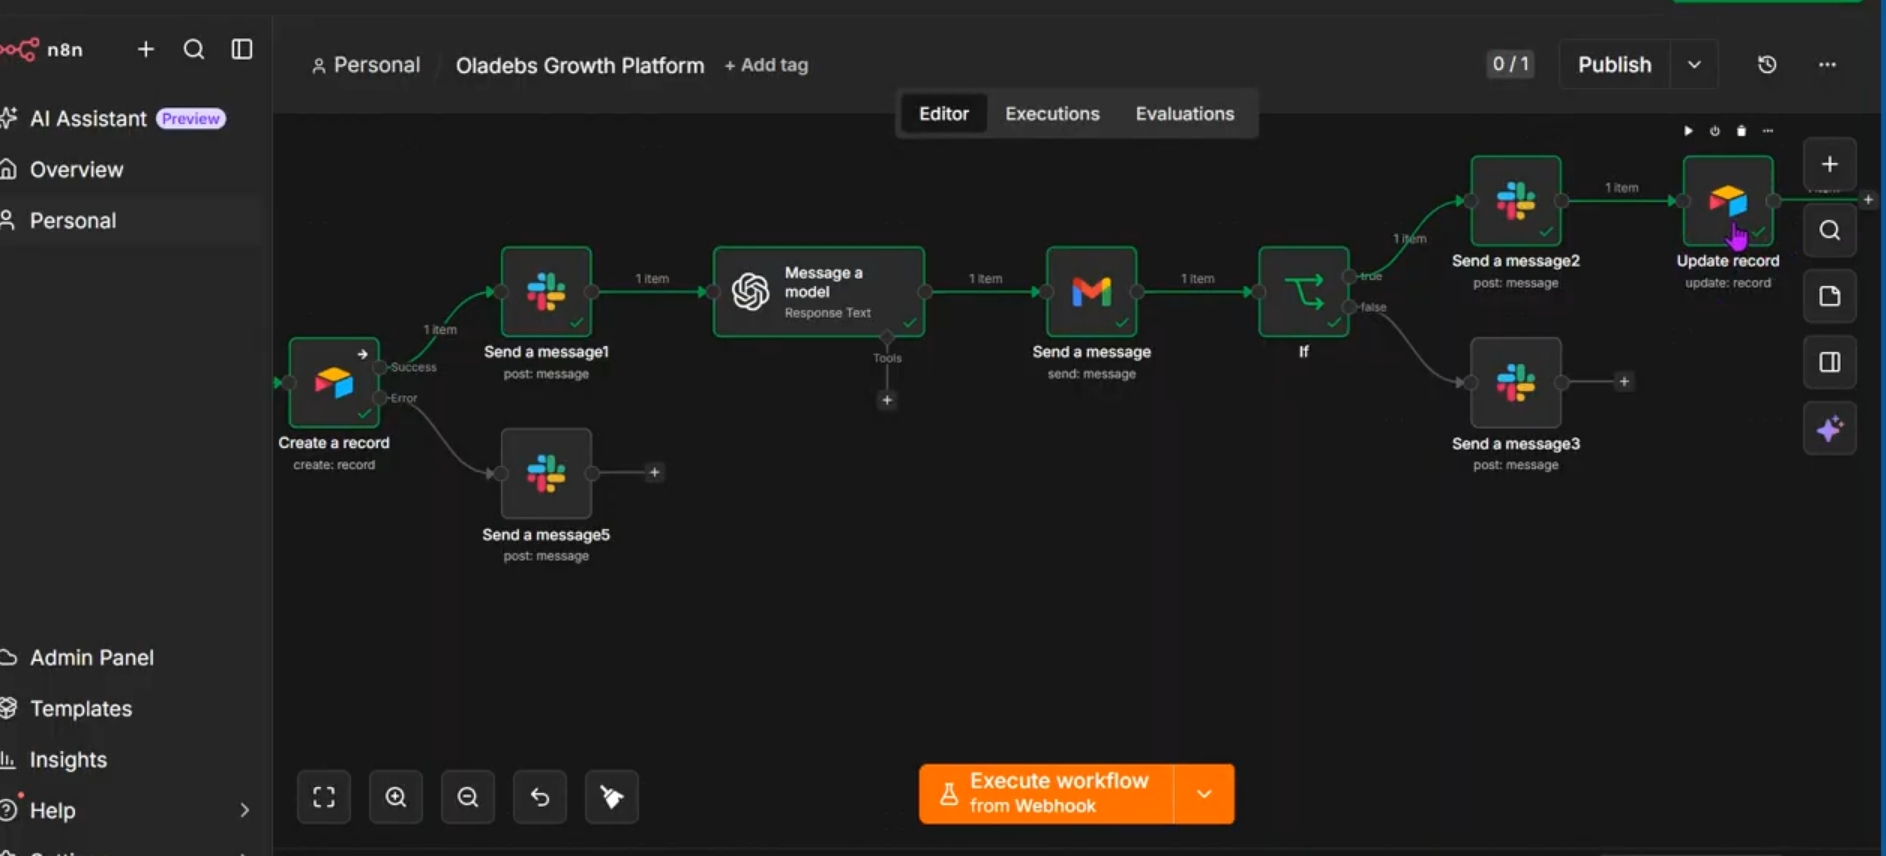Select the Send a message1 Slack node
This screenshot has width=1886, height=856.
point(546,291)
